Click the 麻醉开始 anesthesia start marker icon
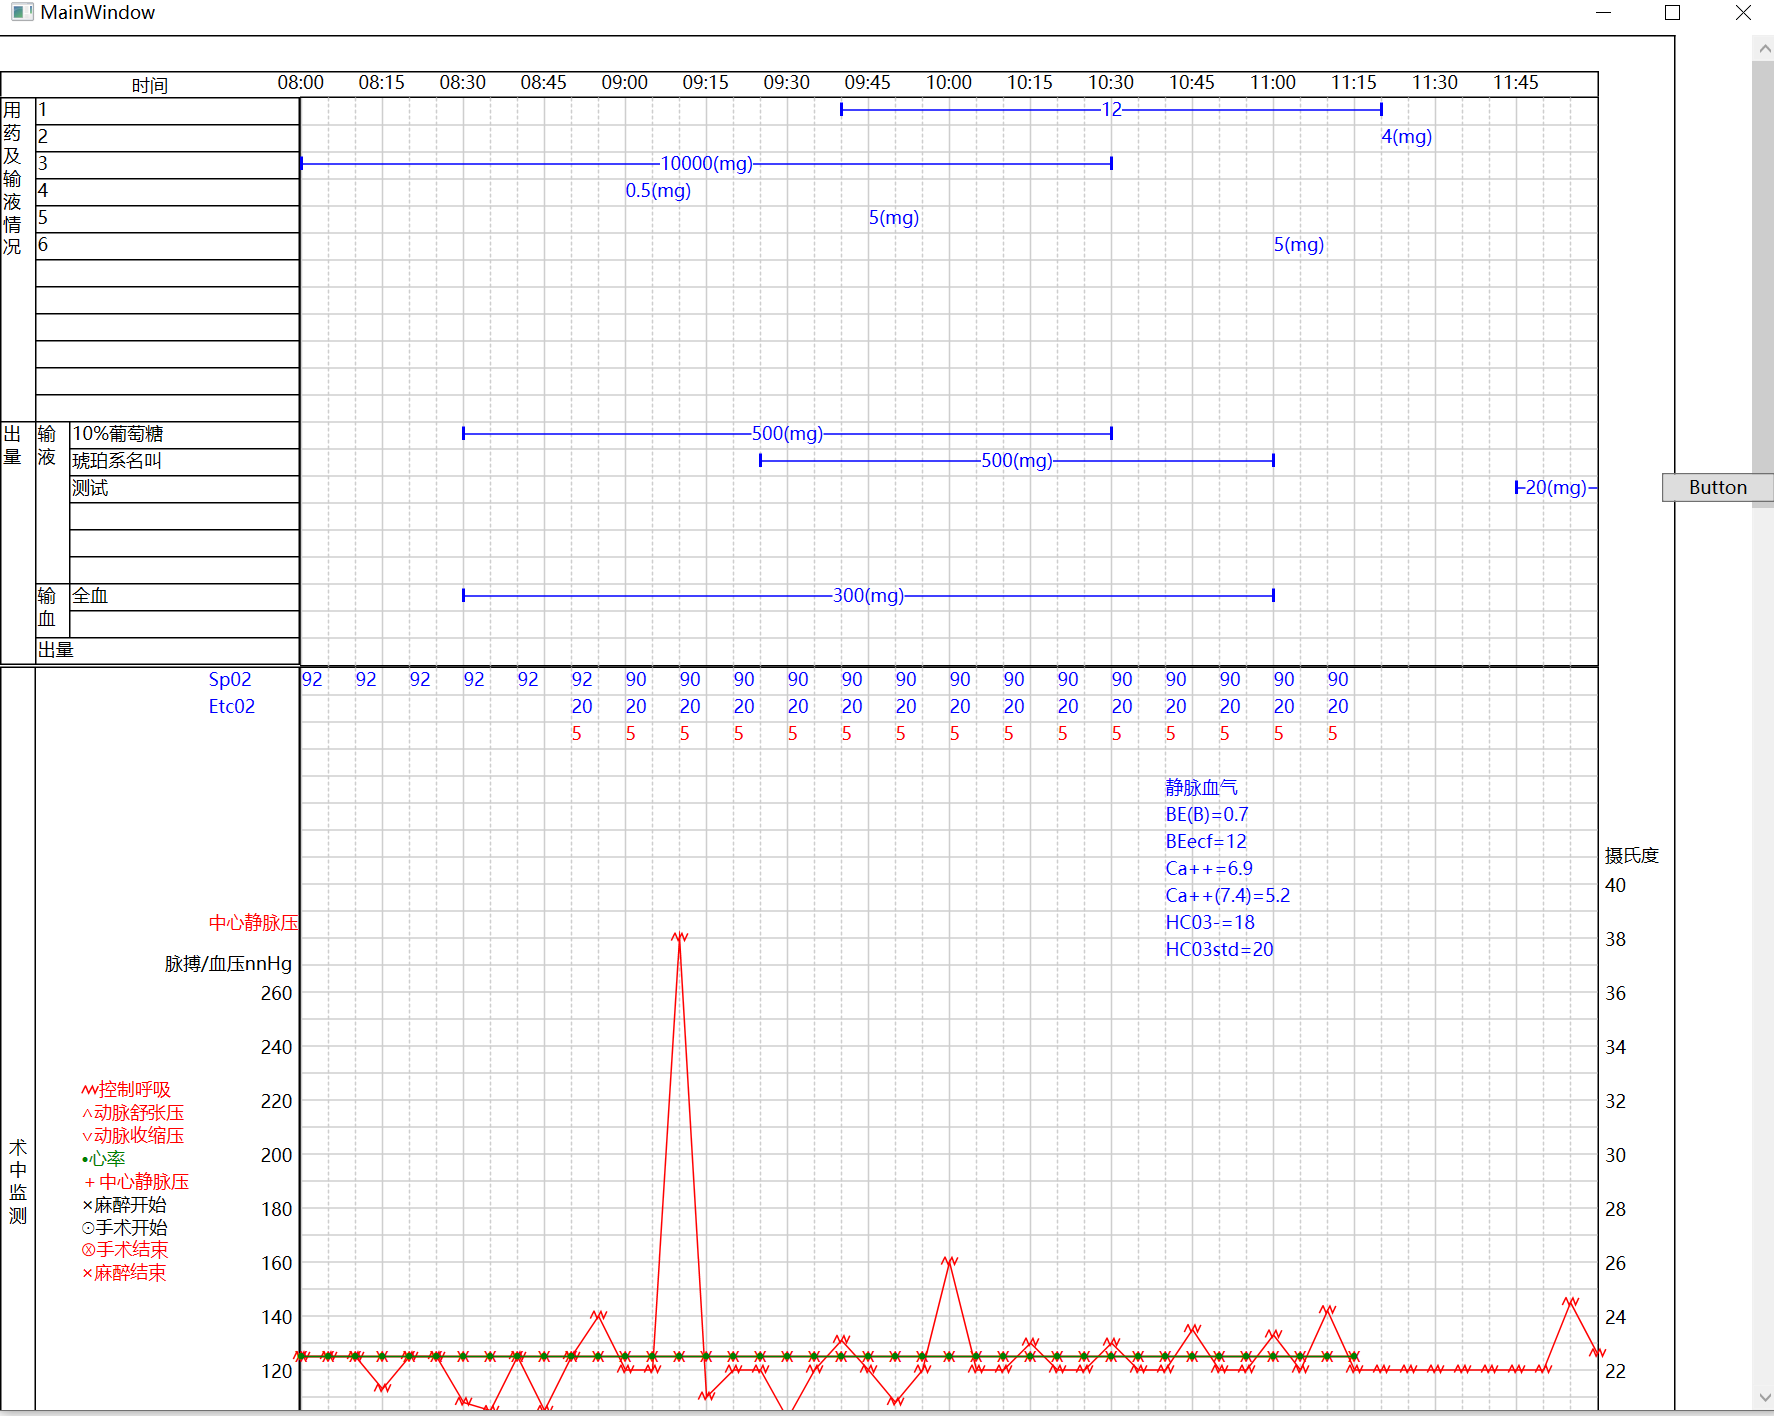Image resolution: width=1774 pixels, height=1416 pixels. [85, 1204]
